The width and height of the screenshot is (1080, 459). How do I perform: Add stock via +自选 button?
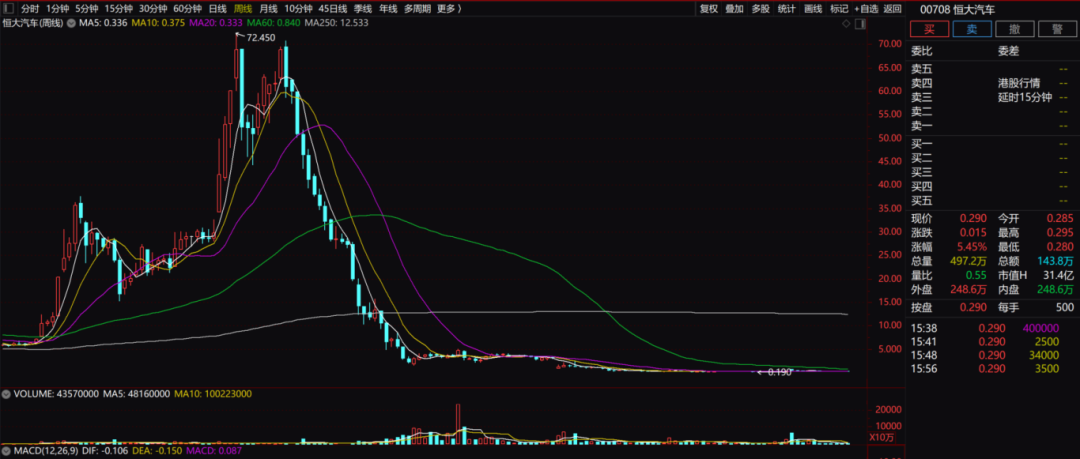point(866,9)
